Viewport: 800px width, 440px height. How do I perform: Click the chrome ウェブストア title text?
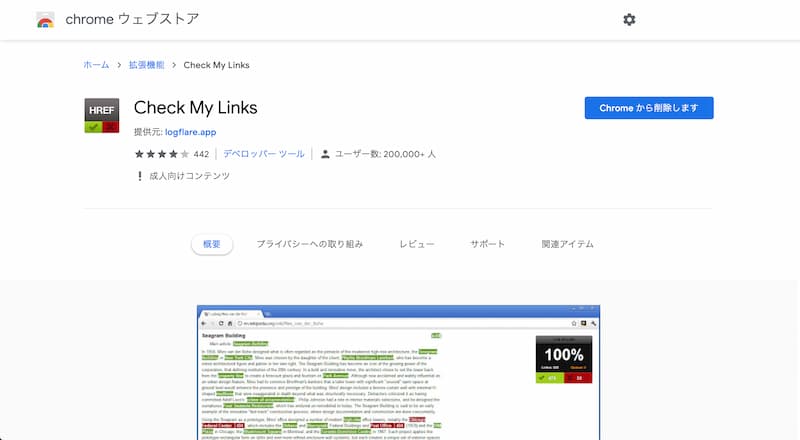tap(132, 19)
